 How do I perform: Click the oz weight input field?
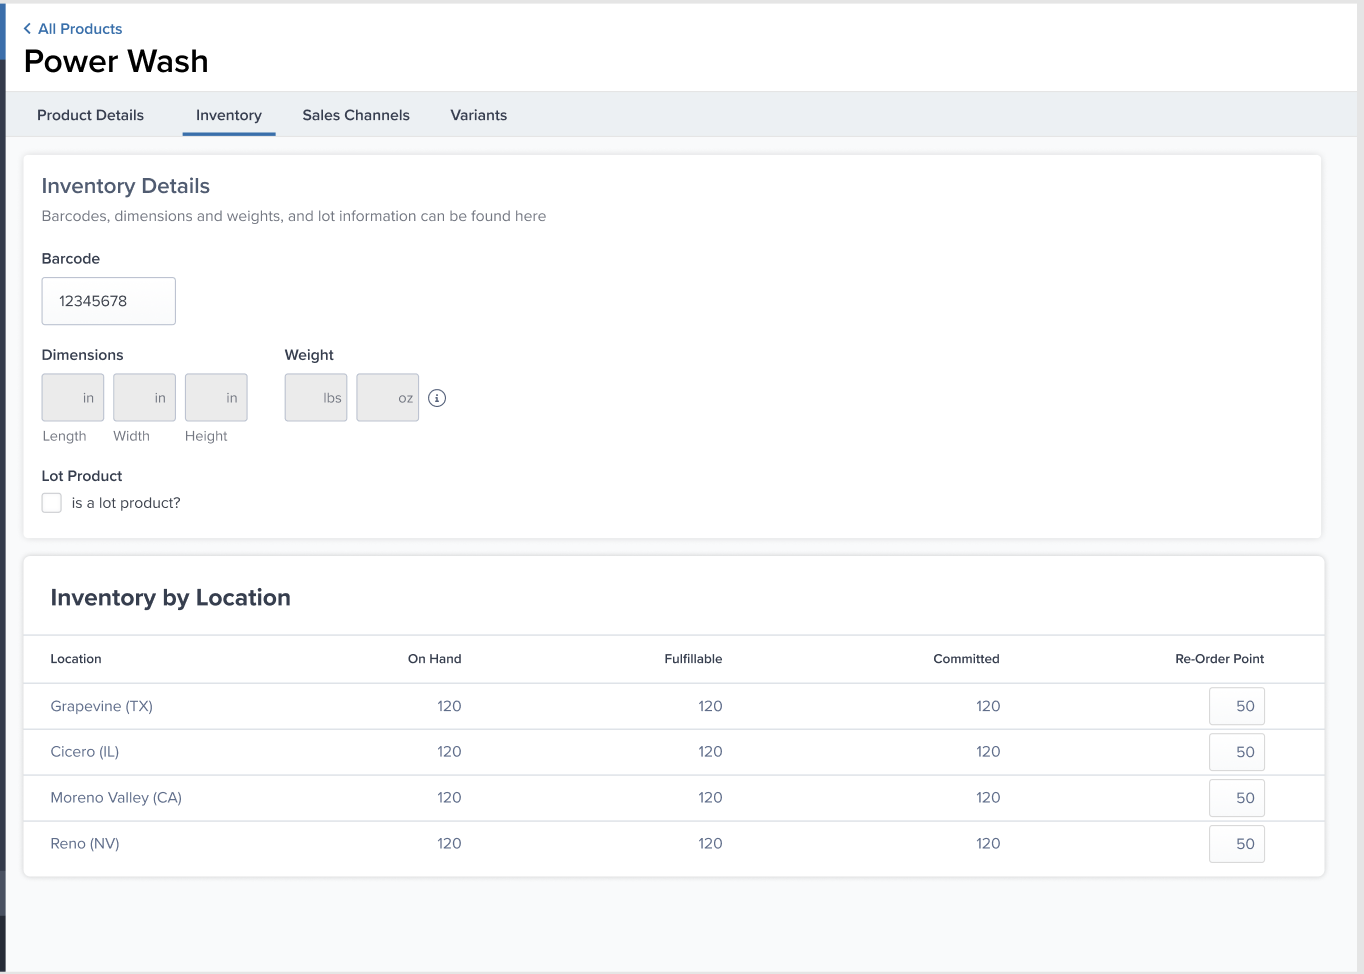click(x=387, y=397)
